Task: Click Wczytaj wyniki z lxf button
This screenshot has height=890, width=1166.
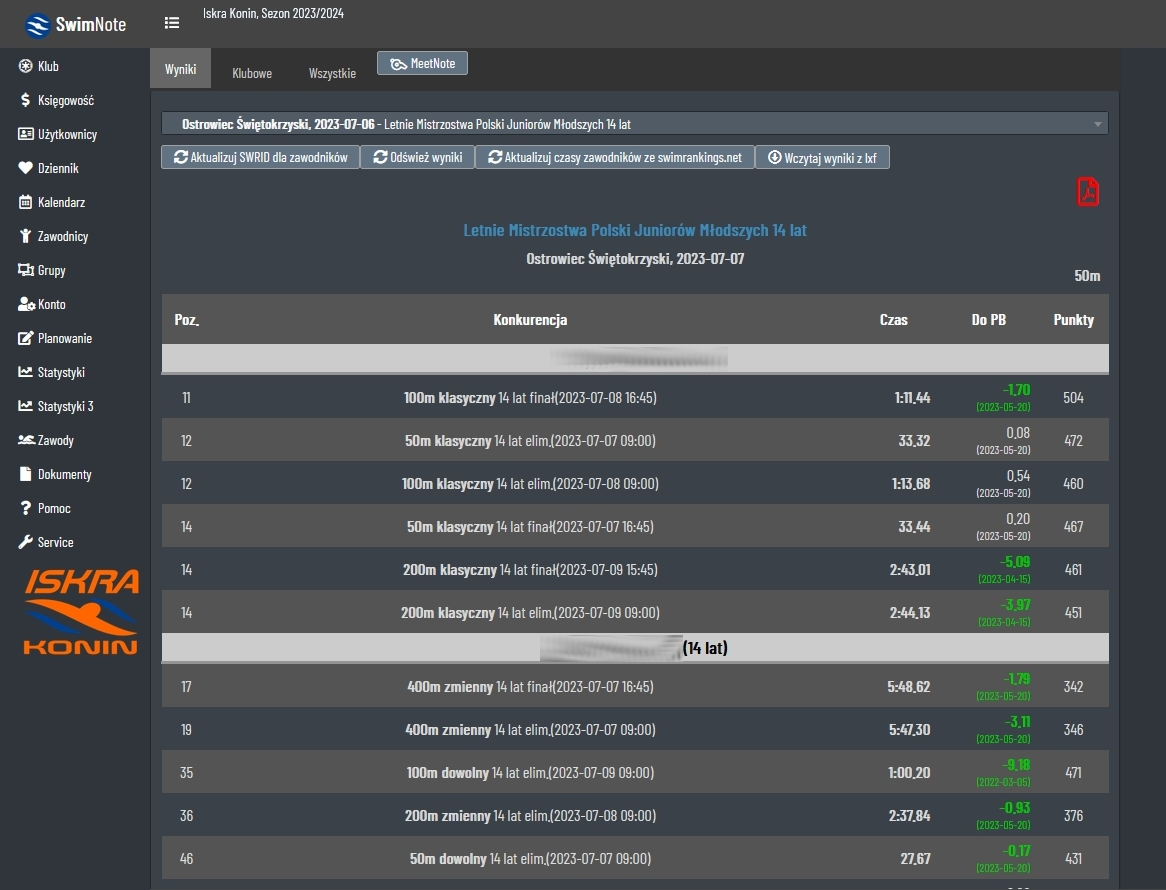Action: click(822, 157)
